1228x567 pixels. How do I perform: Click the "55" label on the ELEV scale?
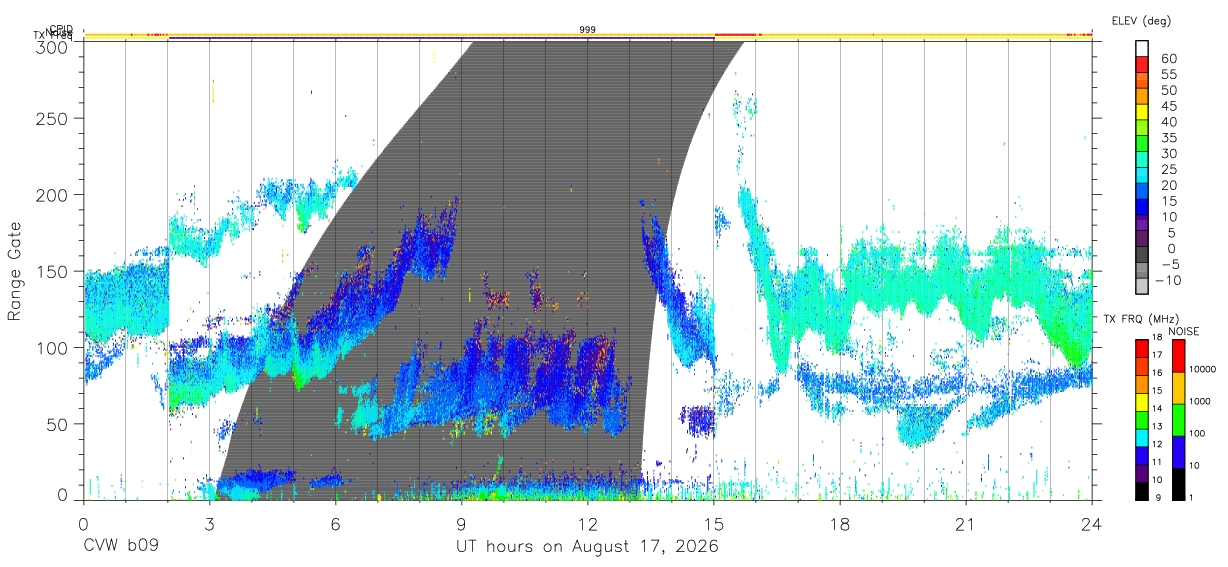coord(1167,75)
